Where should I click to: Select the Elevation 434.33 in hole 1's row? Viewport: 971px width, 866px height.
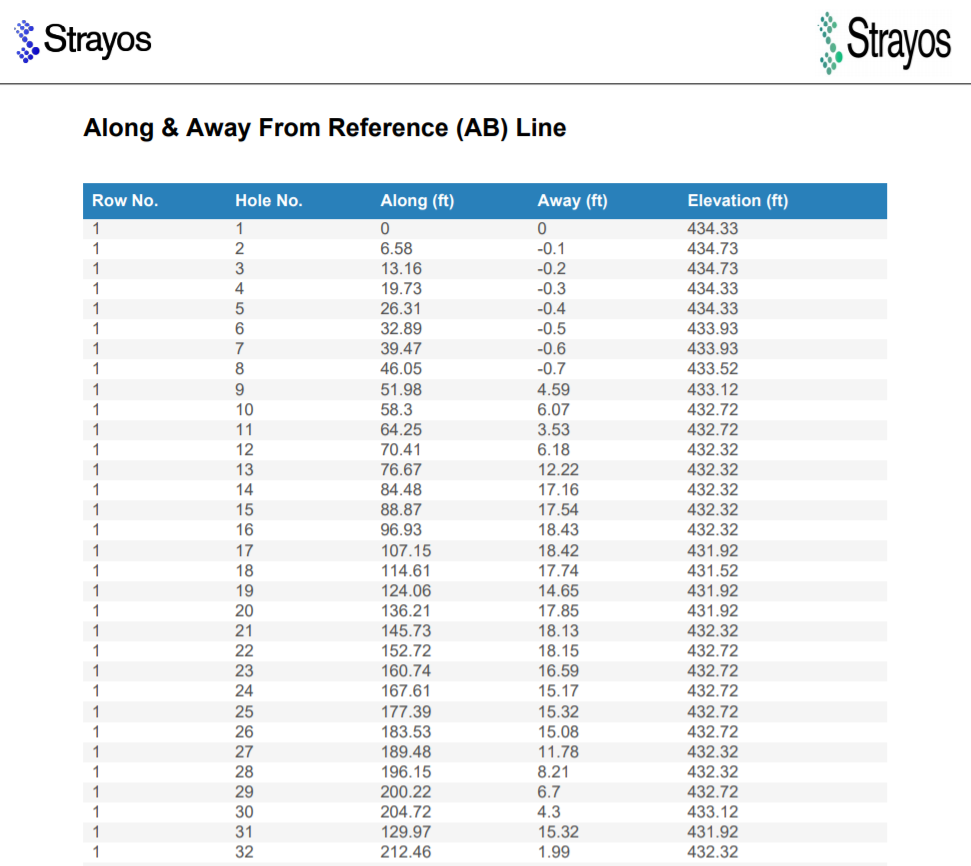click(713, 229)
